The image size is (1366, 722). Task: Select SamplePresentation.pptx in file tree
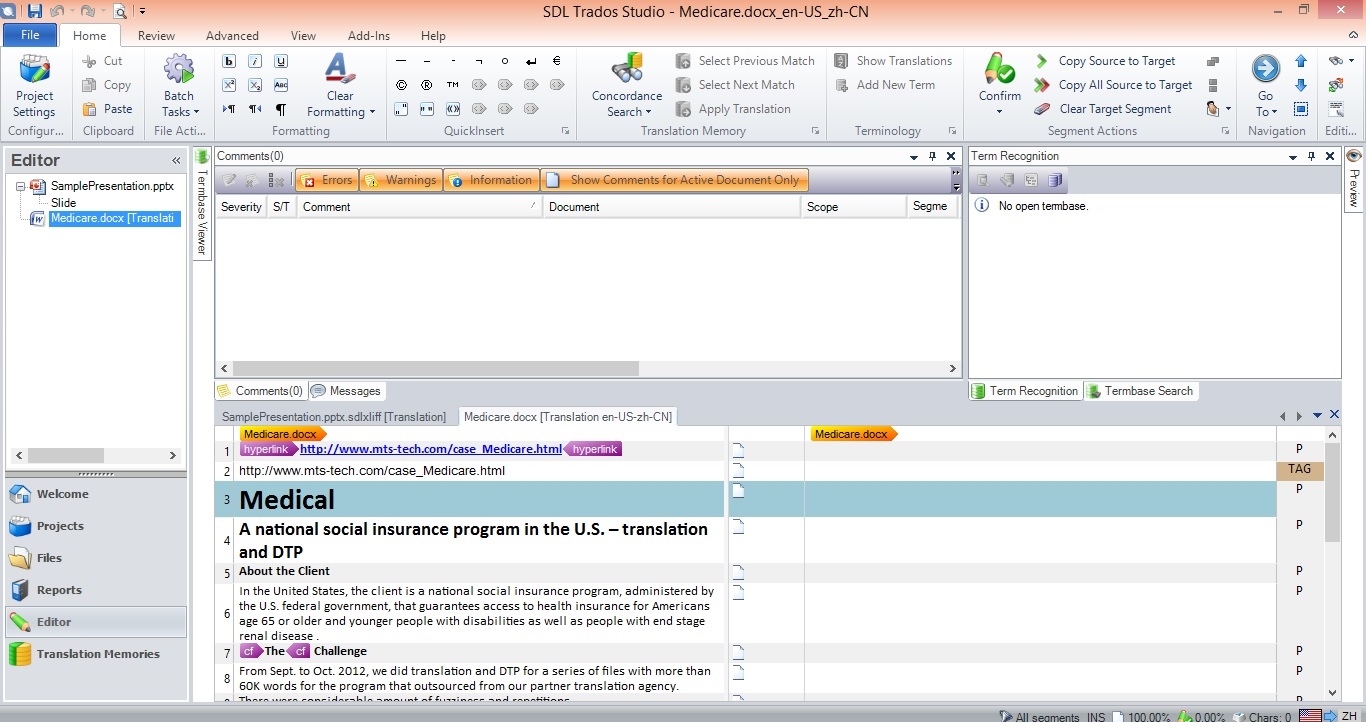pos(112,186)
